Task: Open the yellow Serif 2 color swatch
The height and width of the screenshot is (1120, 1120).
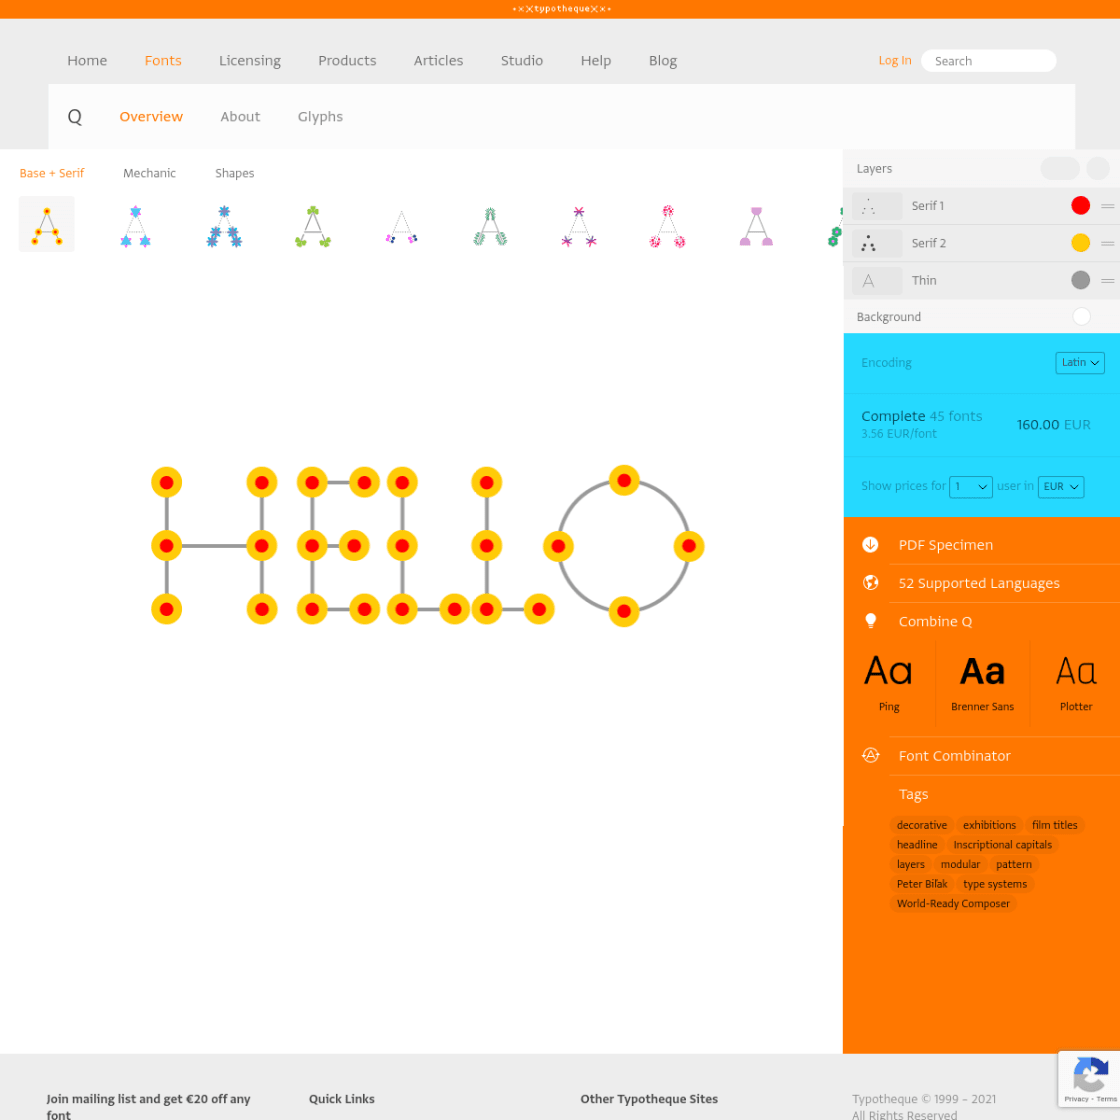Action: pyautogui.click(x=1080, y=243)
